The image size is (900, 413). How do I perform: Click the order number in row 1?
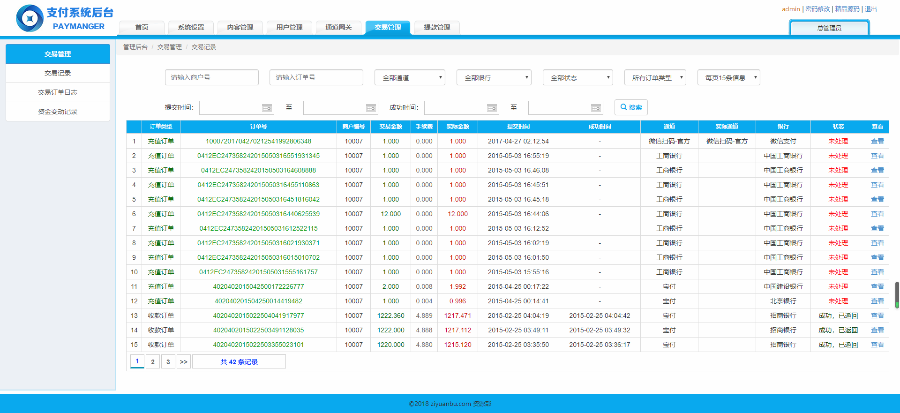258,141
